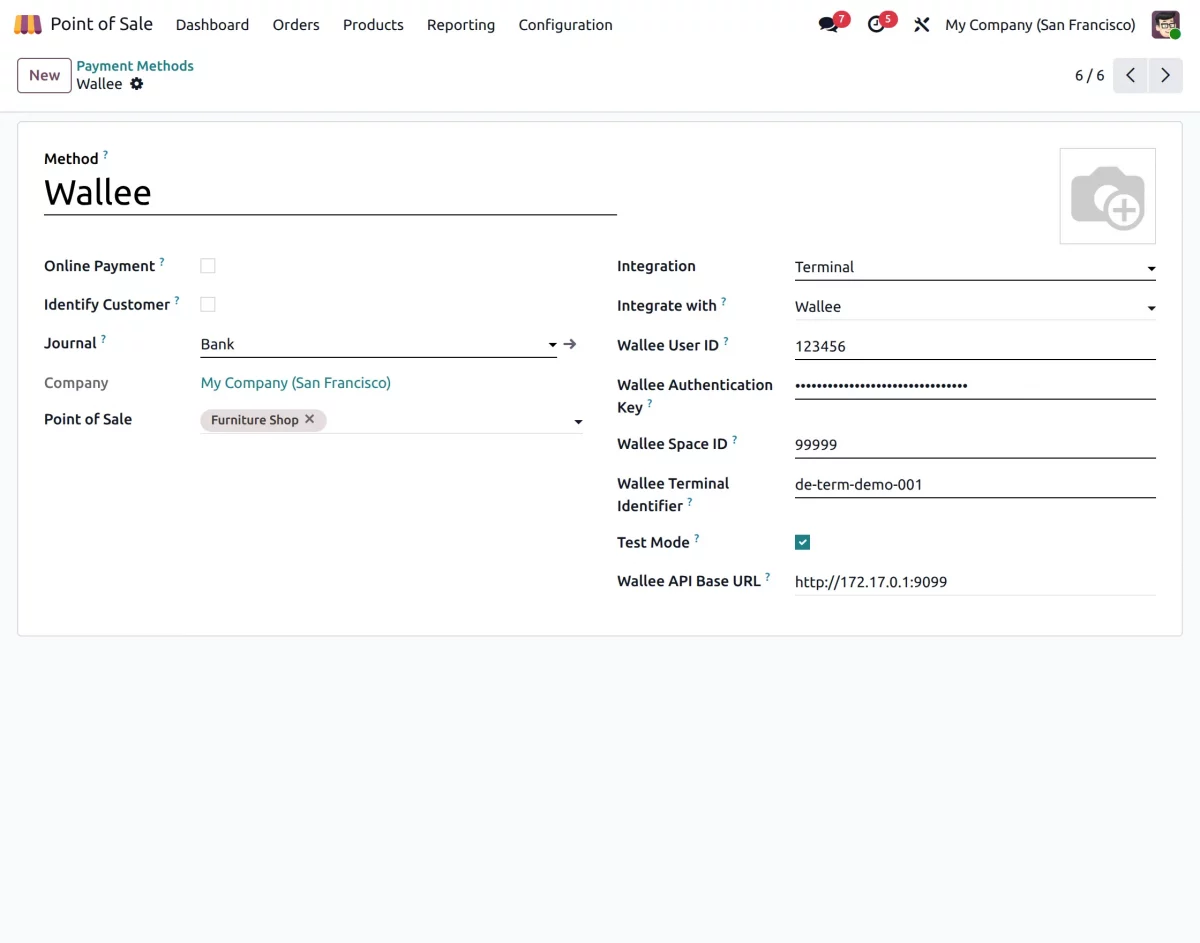Edit the Wallee User ID field
Viewport: 1200px width, 943px height.
tap(975, 347)
